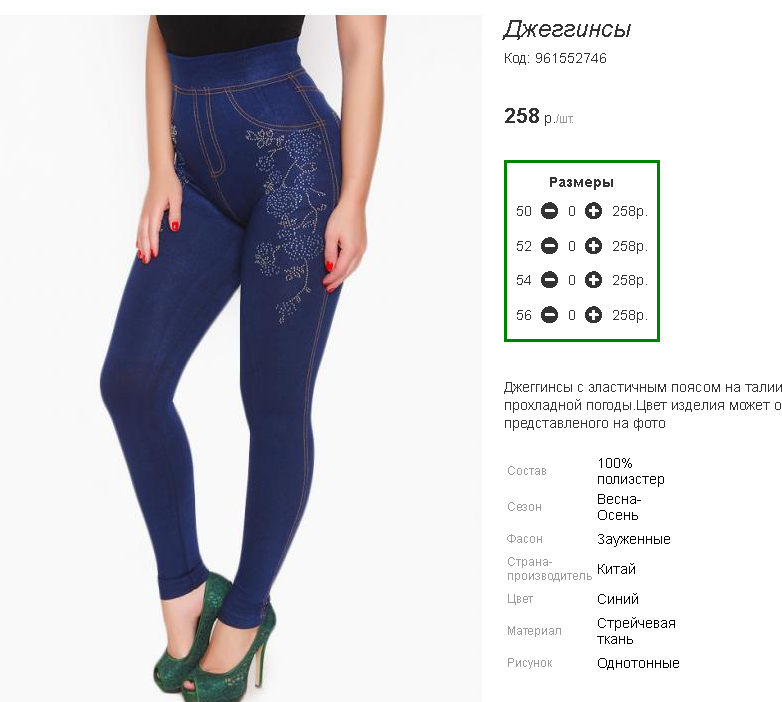The image size is (782, 702).
Task: Select the quantity value for size 56
Action: pyautogui.click(x=572, y=315)
